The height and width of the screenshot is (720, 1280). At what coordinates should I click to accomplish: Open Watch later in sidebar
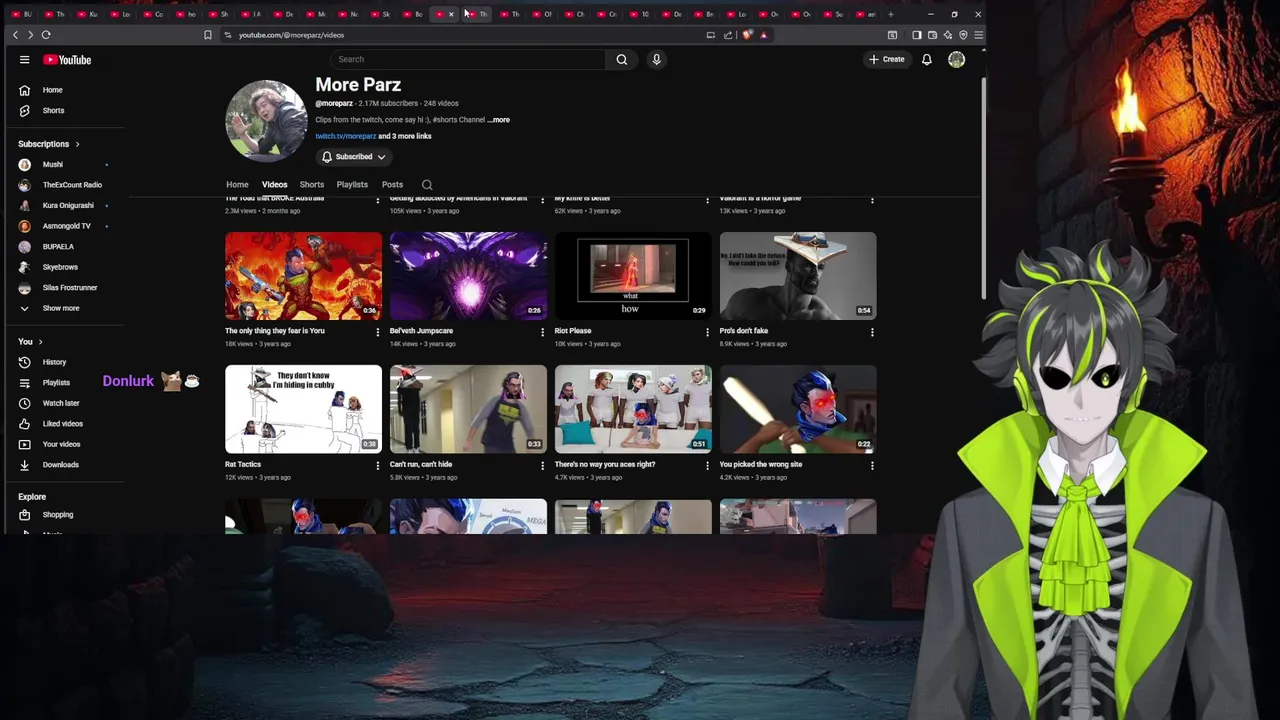point(60,403)
